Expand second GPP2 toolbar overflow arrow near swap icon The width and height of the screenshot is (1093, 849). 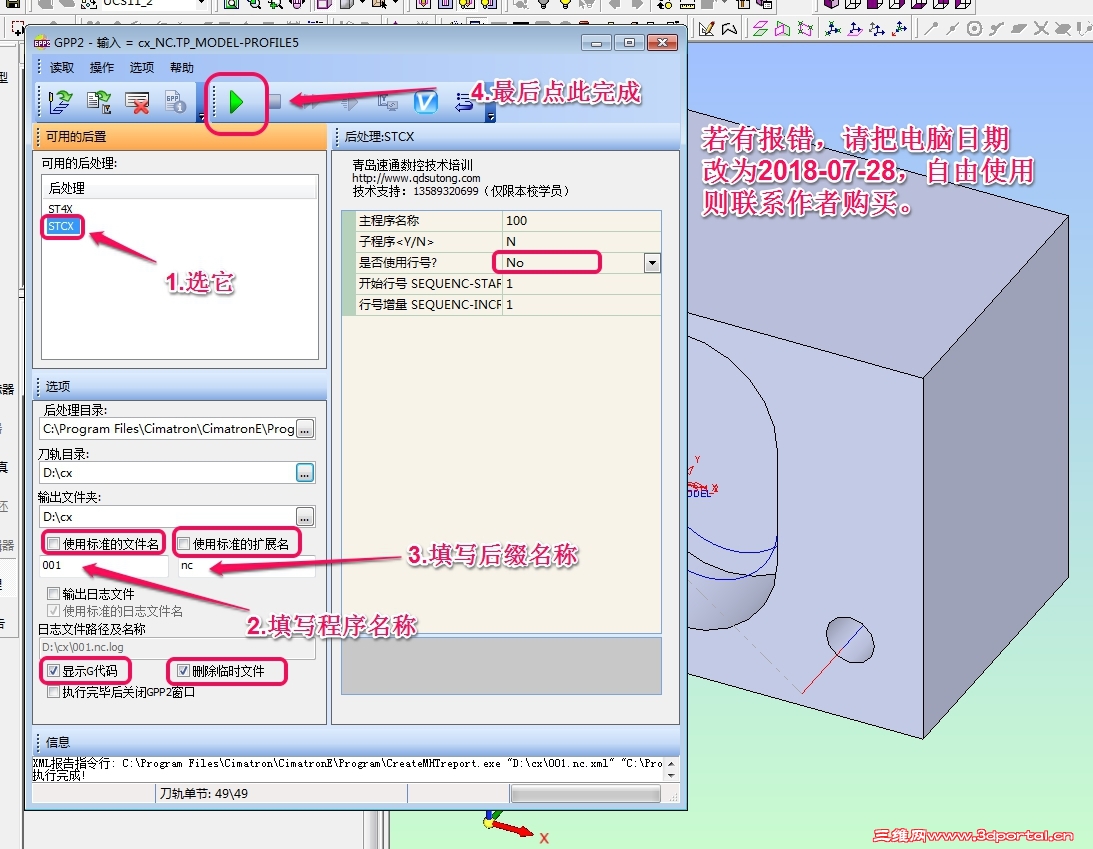pyautogui.click(x=491, y=117)
